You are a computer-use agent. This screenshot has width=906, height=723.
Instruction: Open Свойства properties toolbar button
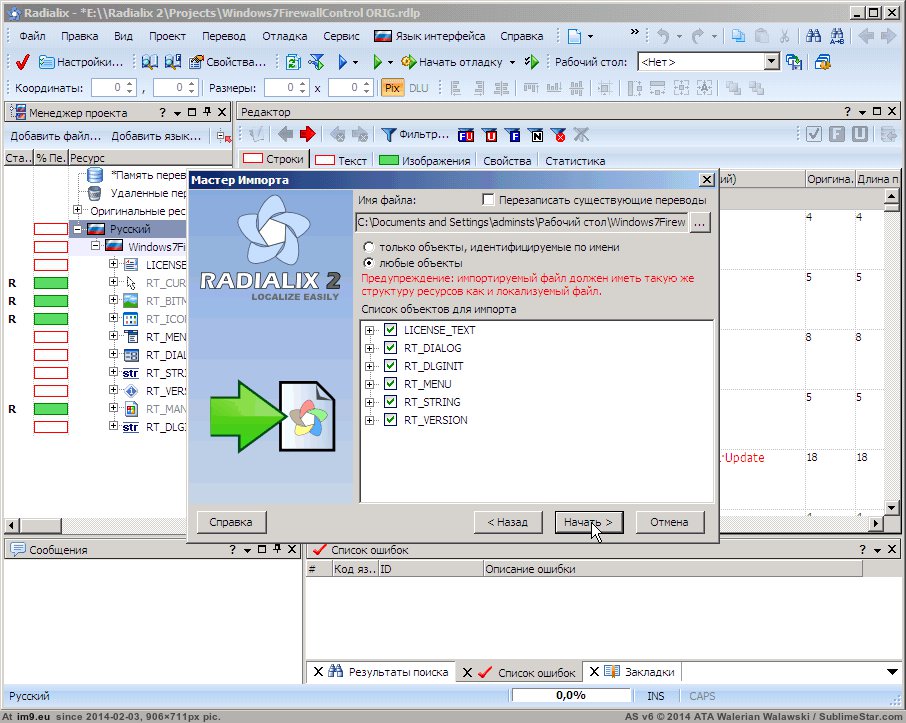(228, 62)
